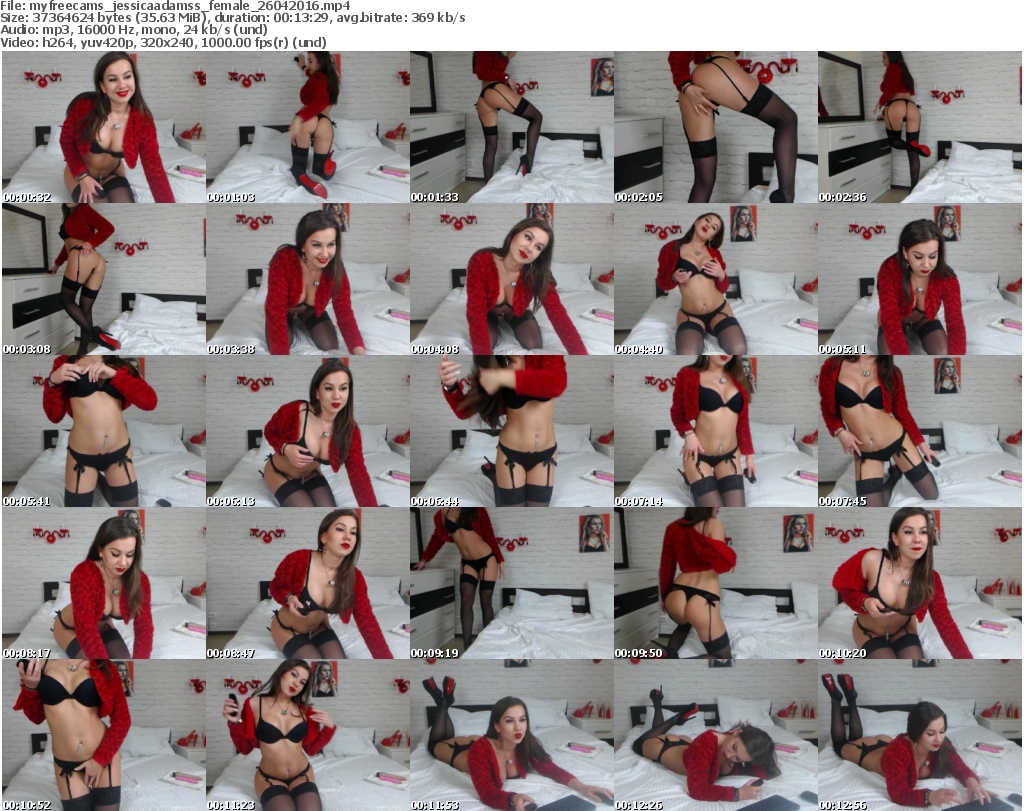Click the 'Size: 37364624 bytes' header line
1024x811 pixels.
click(x=233, y=18)
